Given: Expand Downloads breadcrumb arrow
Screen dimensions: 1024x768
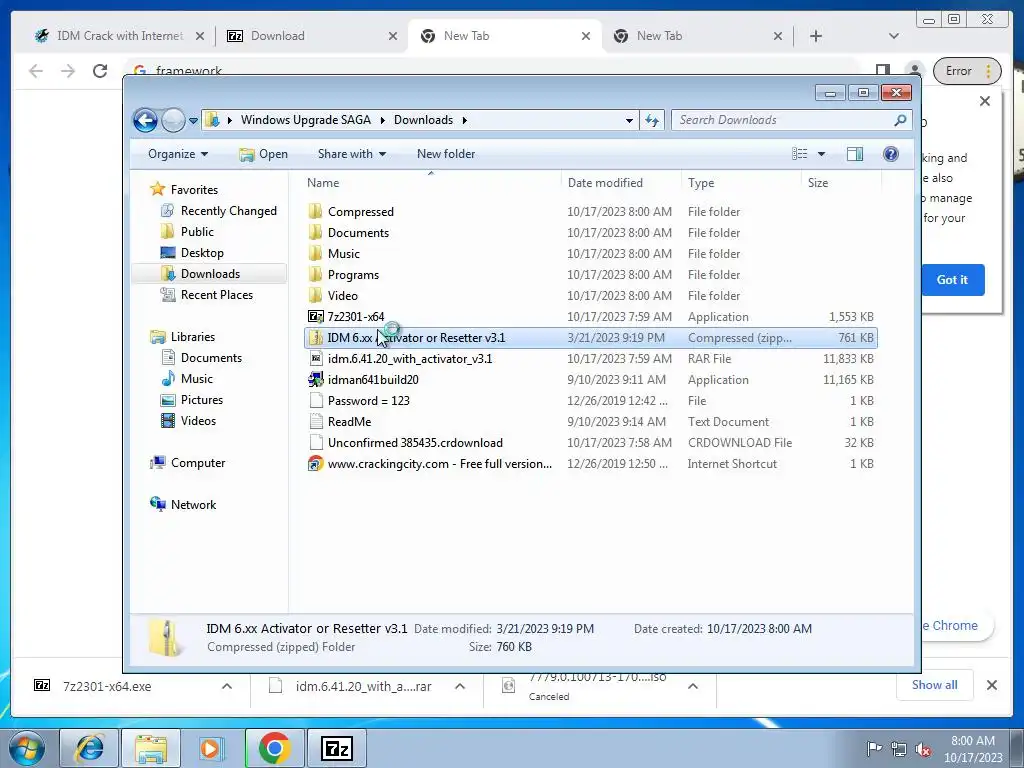Looking at the screenshot, I should pyautogui.click(x=464, y=120).
